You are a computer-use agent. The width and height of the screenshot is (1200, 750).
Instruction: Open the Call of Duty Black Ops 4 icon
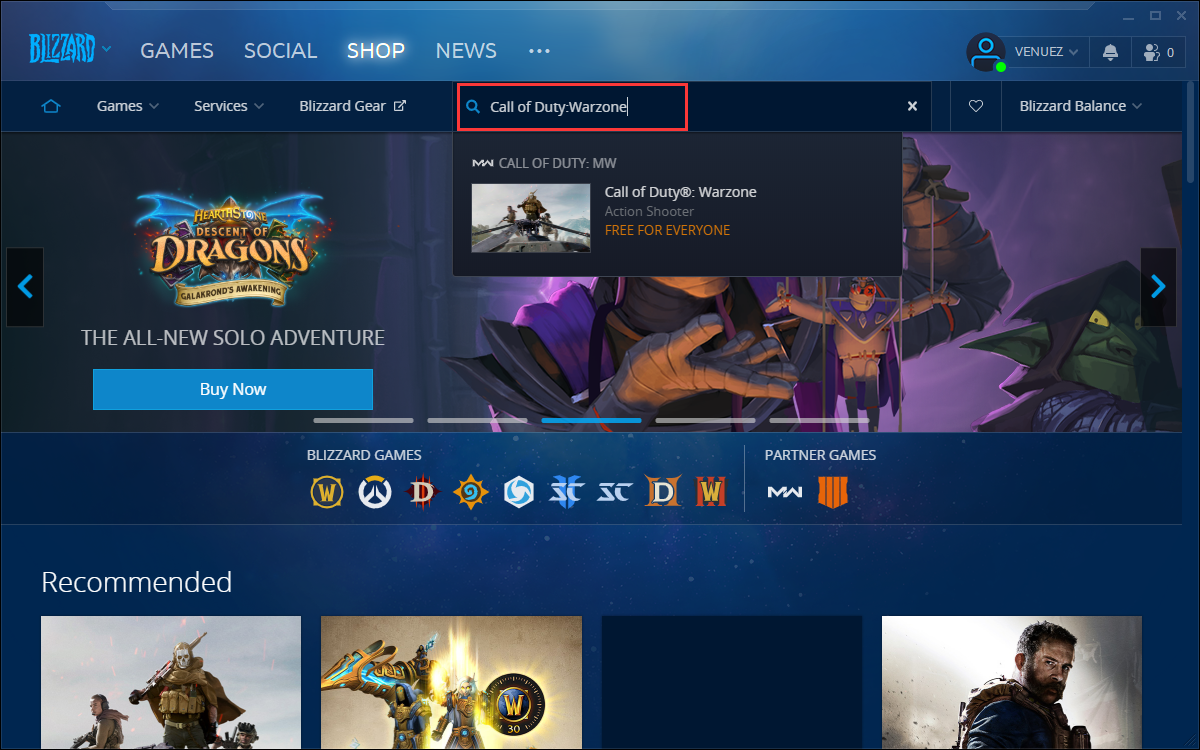pyautogui.click(x=832, y=492)
